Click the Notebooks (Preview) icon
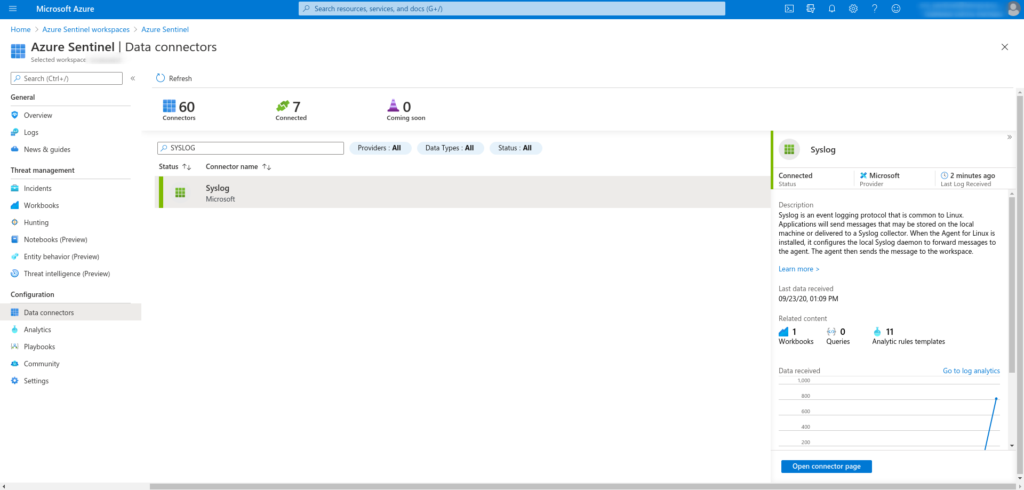 (x=15, y=239)
